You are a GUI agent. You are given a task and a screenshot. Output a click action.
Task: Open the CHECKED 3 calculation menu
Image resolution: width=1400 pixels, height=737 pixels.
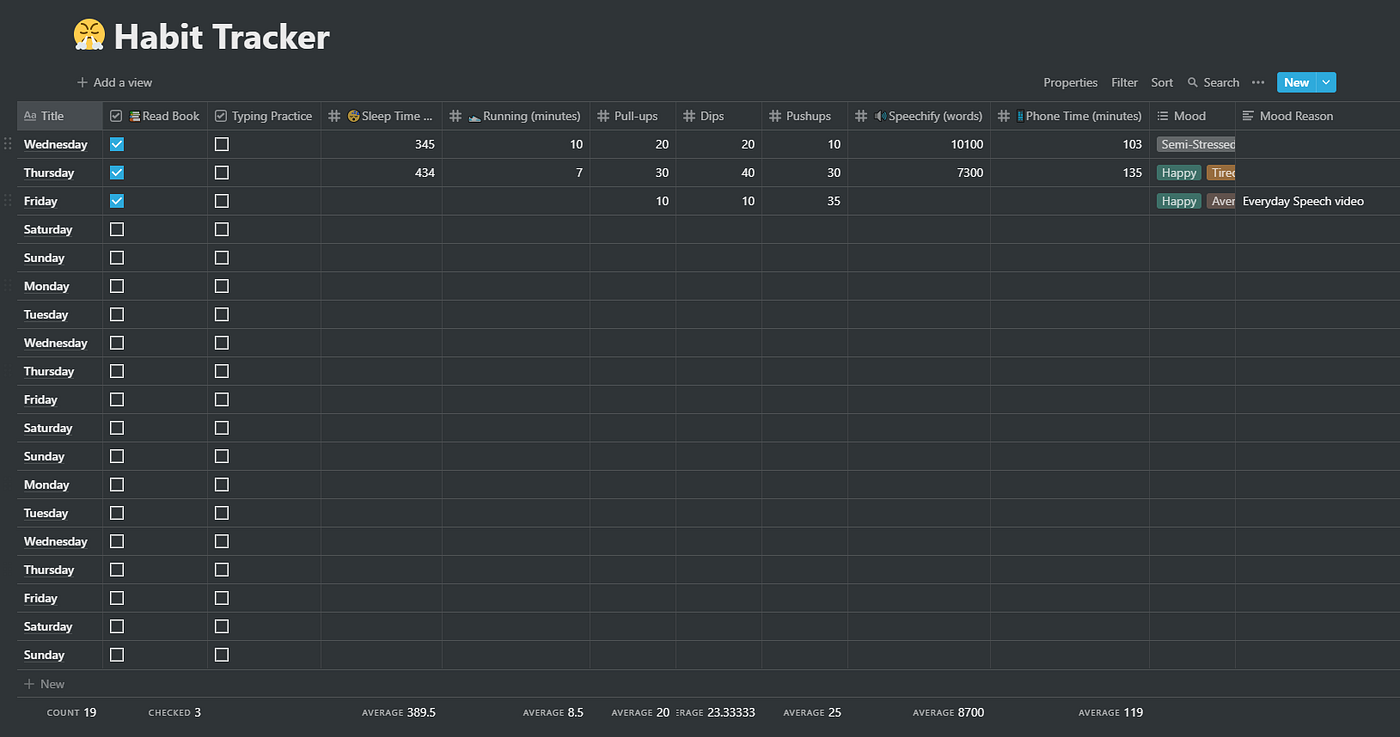pos(174,712)
